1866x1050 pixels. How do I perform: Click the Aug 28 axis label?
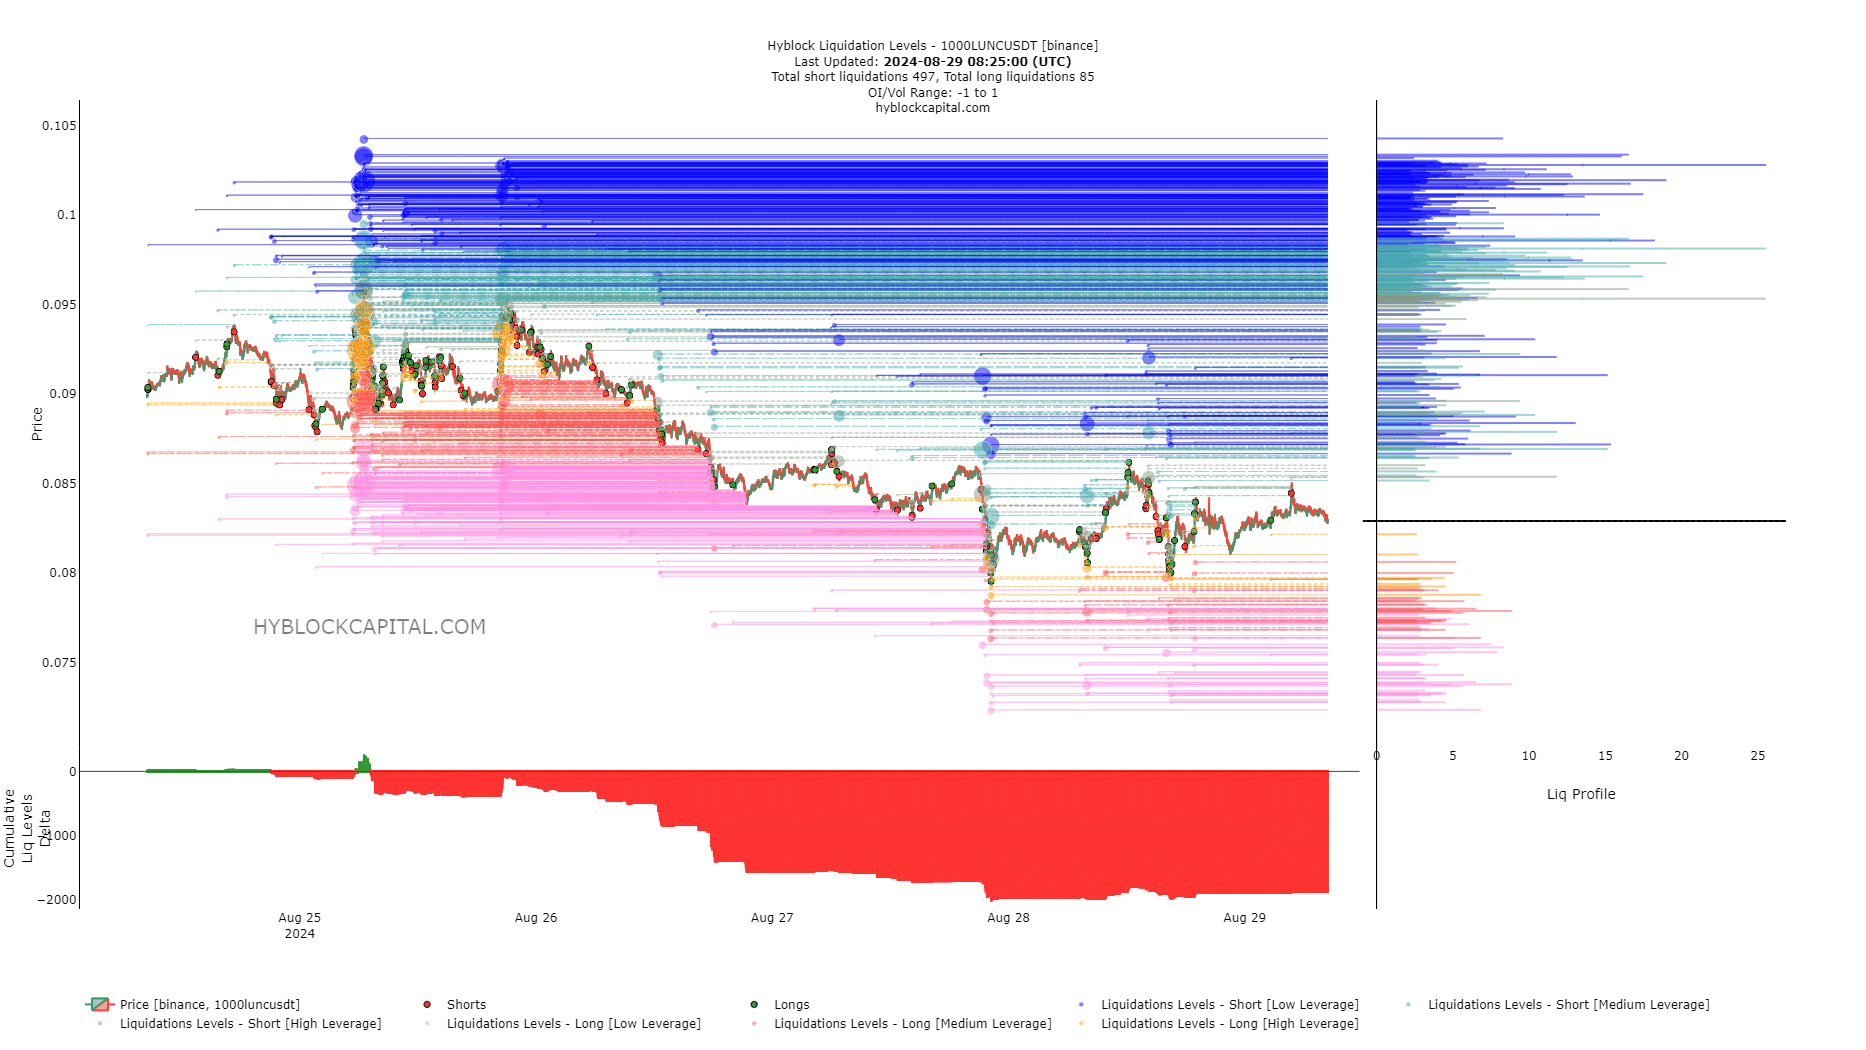click(1008, 917)
